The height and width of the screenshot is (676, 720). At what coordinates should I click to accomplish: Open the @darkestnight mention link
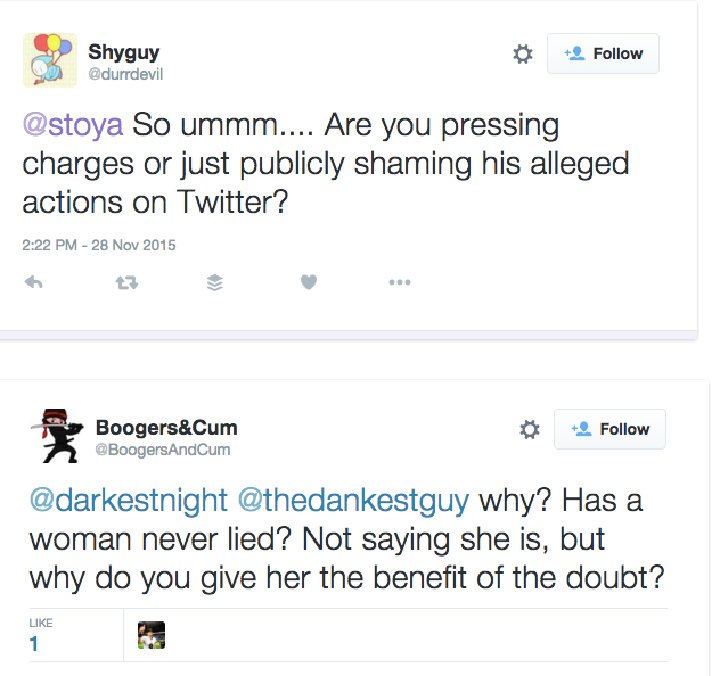pyautogui.click(x=129, y=501)
